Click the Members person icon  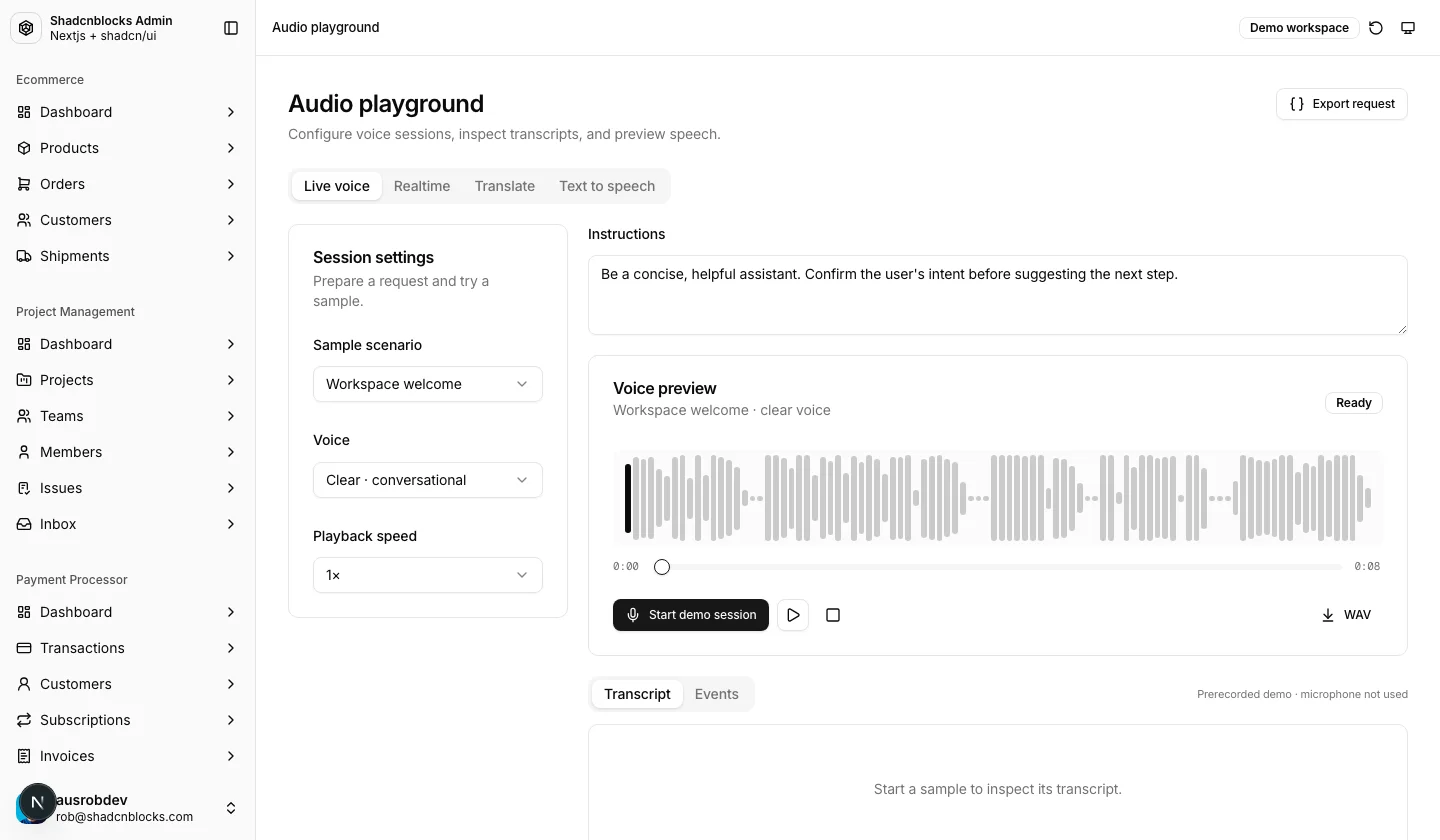pyautogui.click(x=24, y=452)
